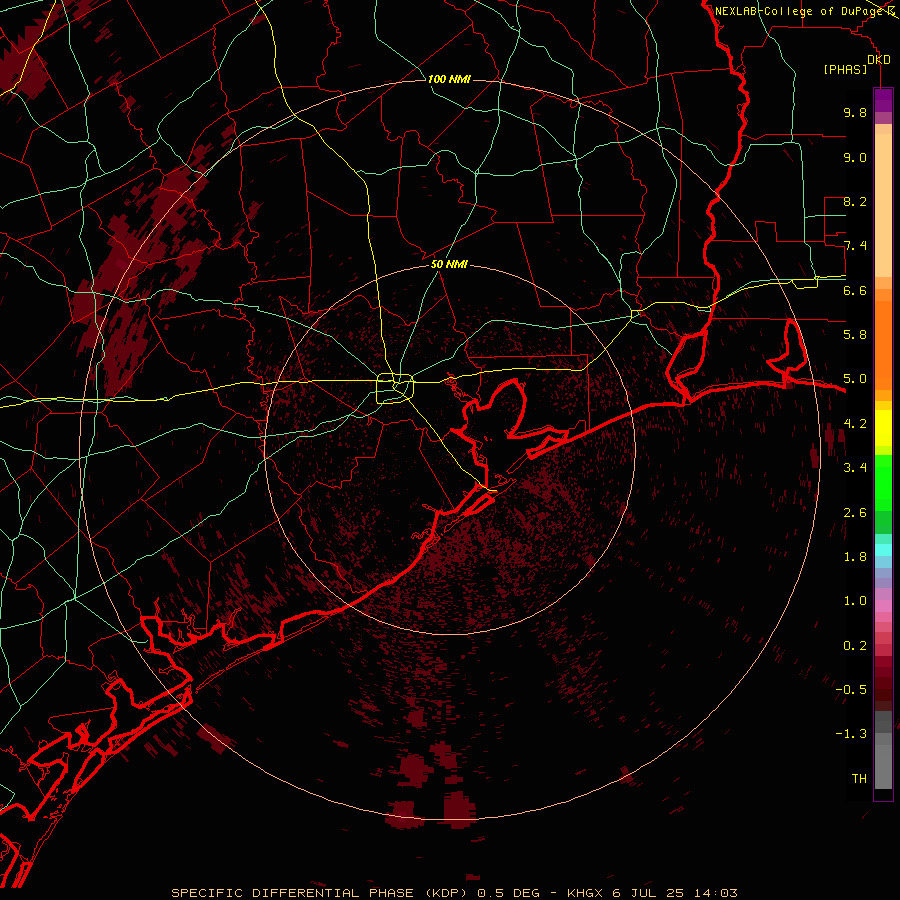Click the "KHGX 6 JUL 25 14:03" timestamp text
Screen dimensions: 900x900
652,893
